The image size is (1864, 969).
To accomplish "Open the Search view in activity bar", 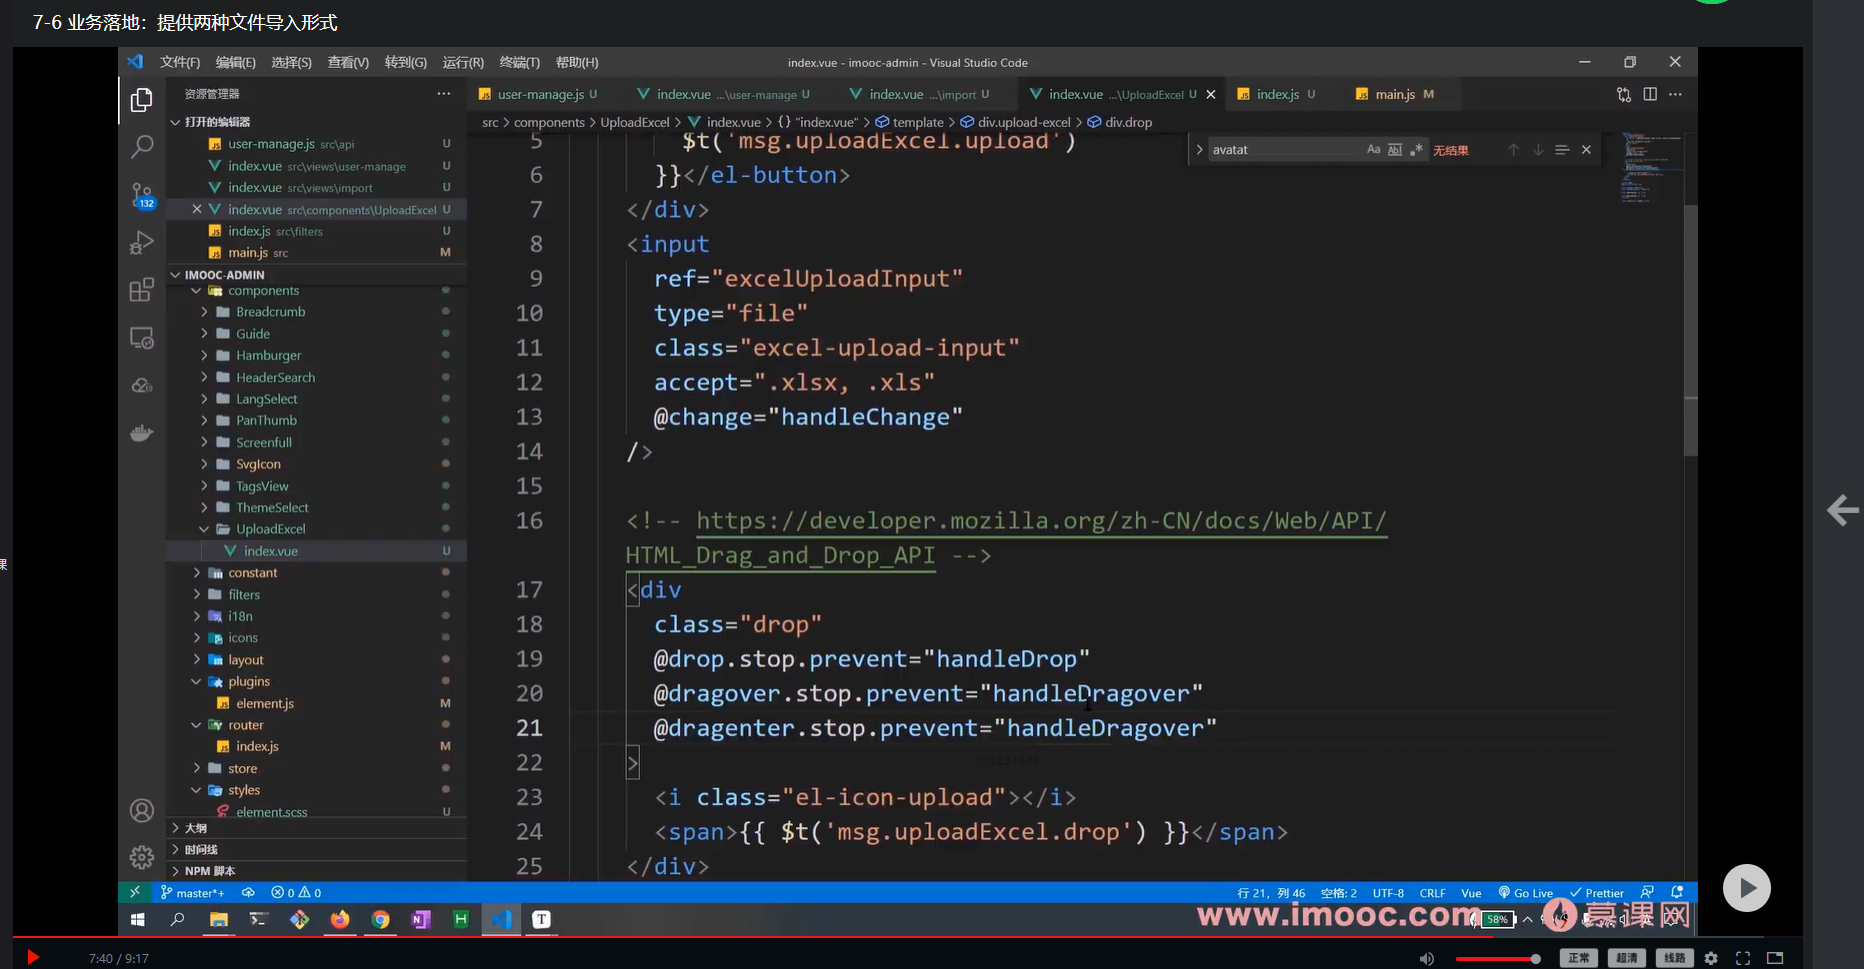I will 142,147.
